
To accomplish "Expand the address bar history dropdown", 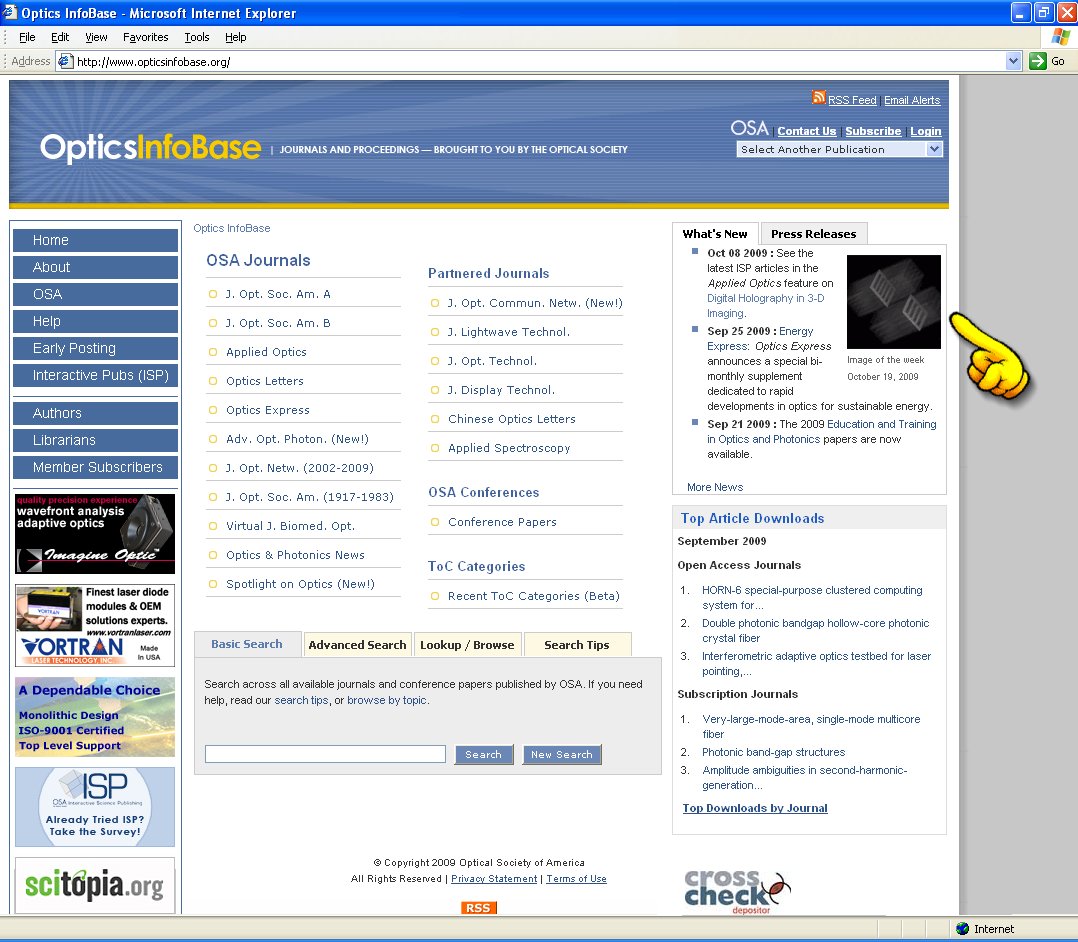I will 1013,61.
